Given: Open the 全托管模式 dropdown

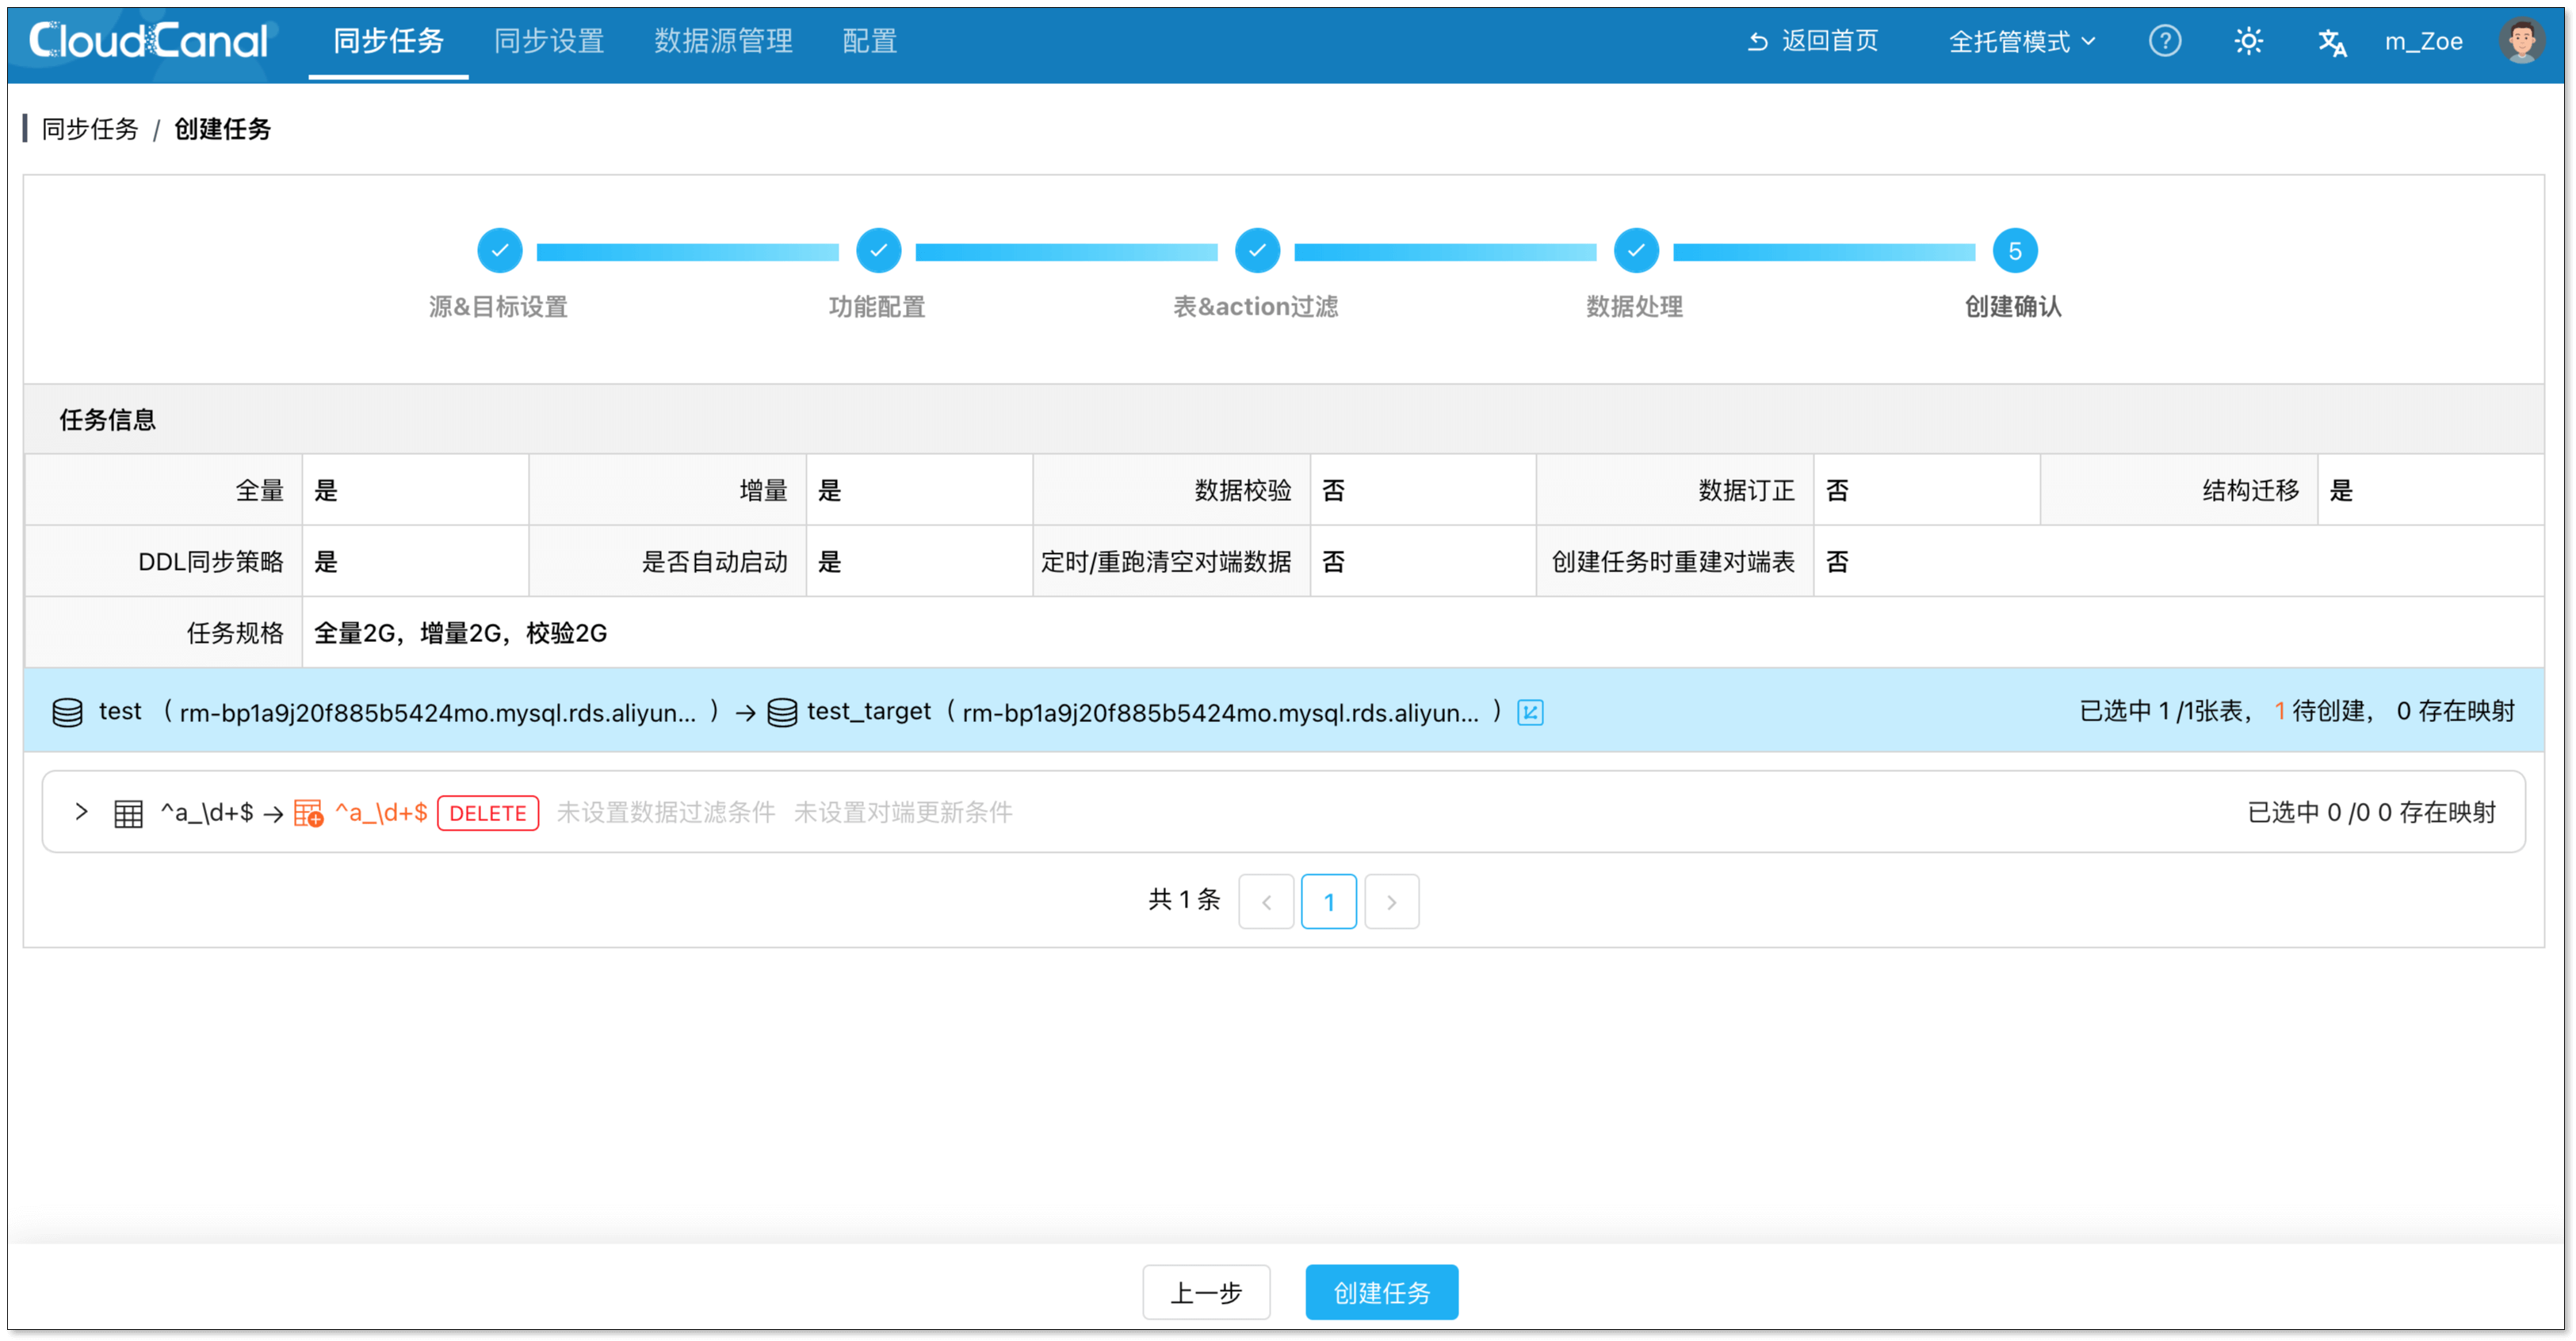Looking at the screenshot, I should click(2021, 41).
